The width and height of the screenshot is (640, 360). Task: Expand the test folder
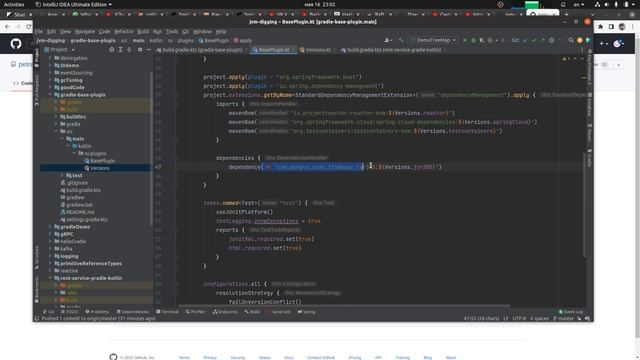pos(62,176)
